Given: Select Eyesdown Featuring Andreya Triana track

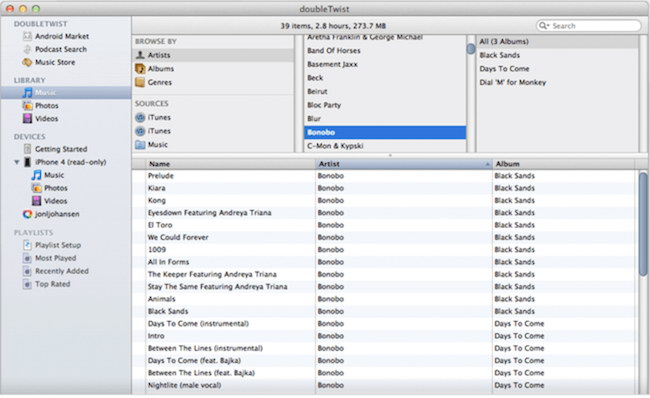Looking at the screenshot, I should [x=210, y=213].
